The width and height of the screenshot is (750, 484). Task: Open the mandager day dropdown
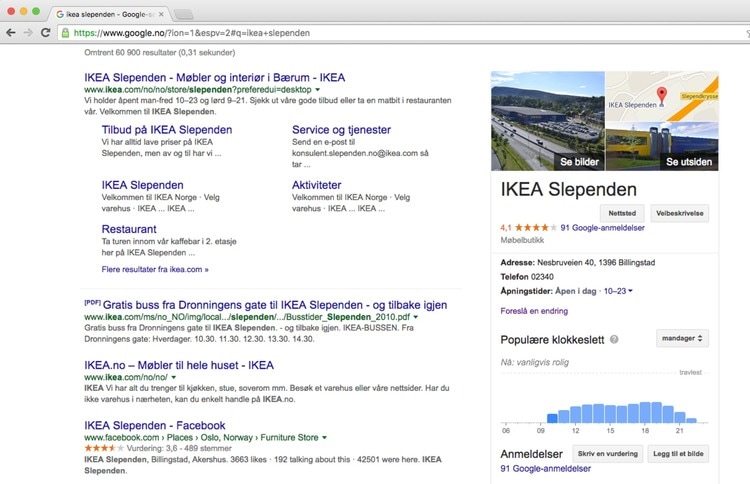[x=683, y=339]
